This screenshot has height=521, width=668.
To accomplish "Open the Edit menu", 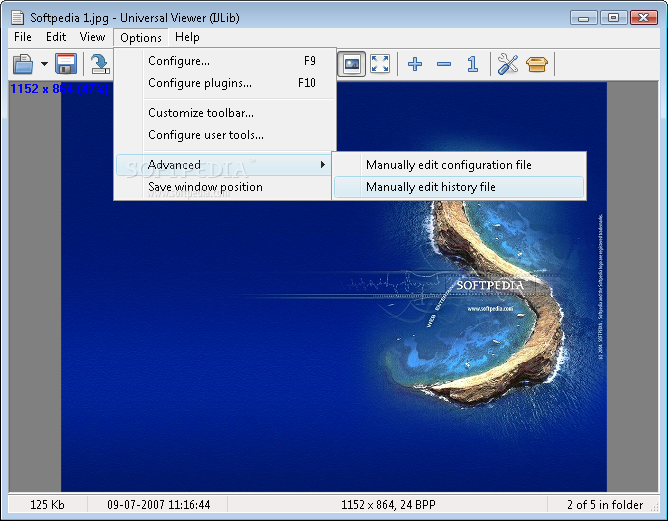I will click(x=56, y=37).
